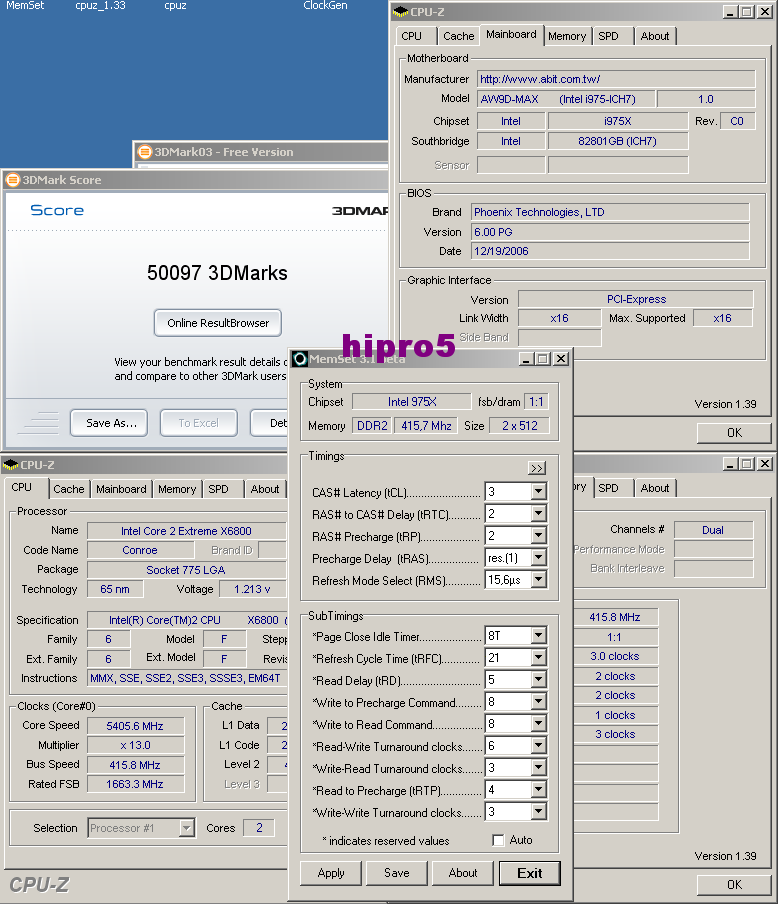
Task: Toggle the Auto checkbox in MemSet
Action: pos(498,840)
